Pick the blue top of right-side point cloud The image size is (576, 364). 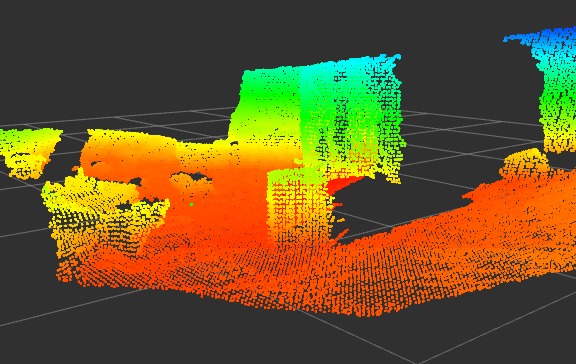tap(544, 37)
